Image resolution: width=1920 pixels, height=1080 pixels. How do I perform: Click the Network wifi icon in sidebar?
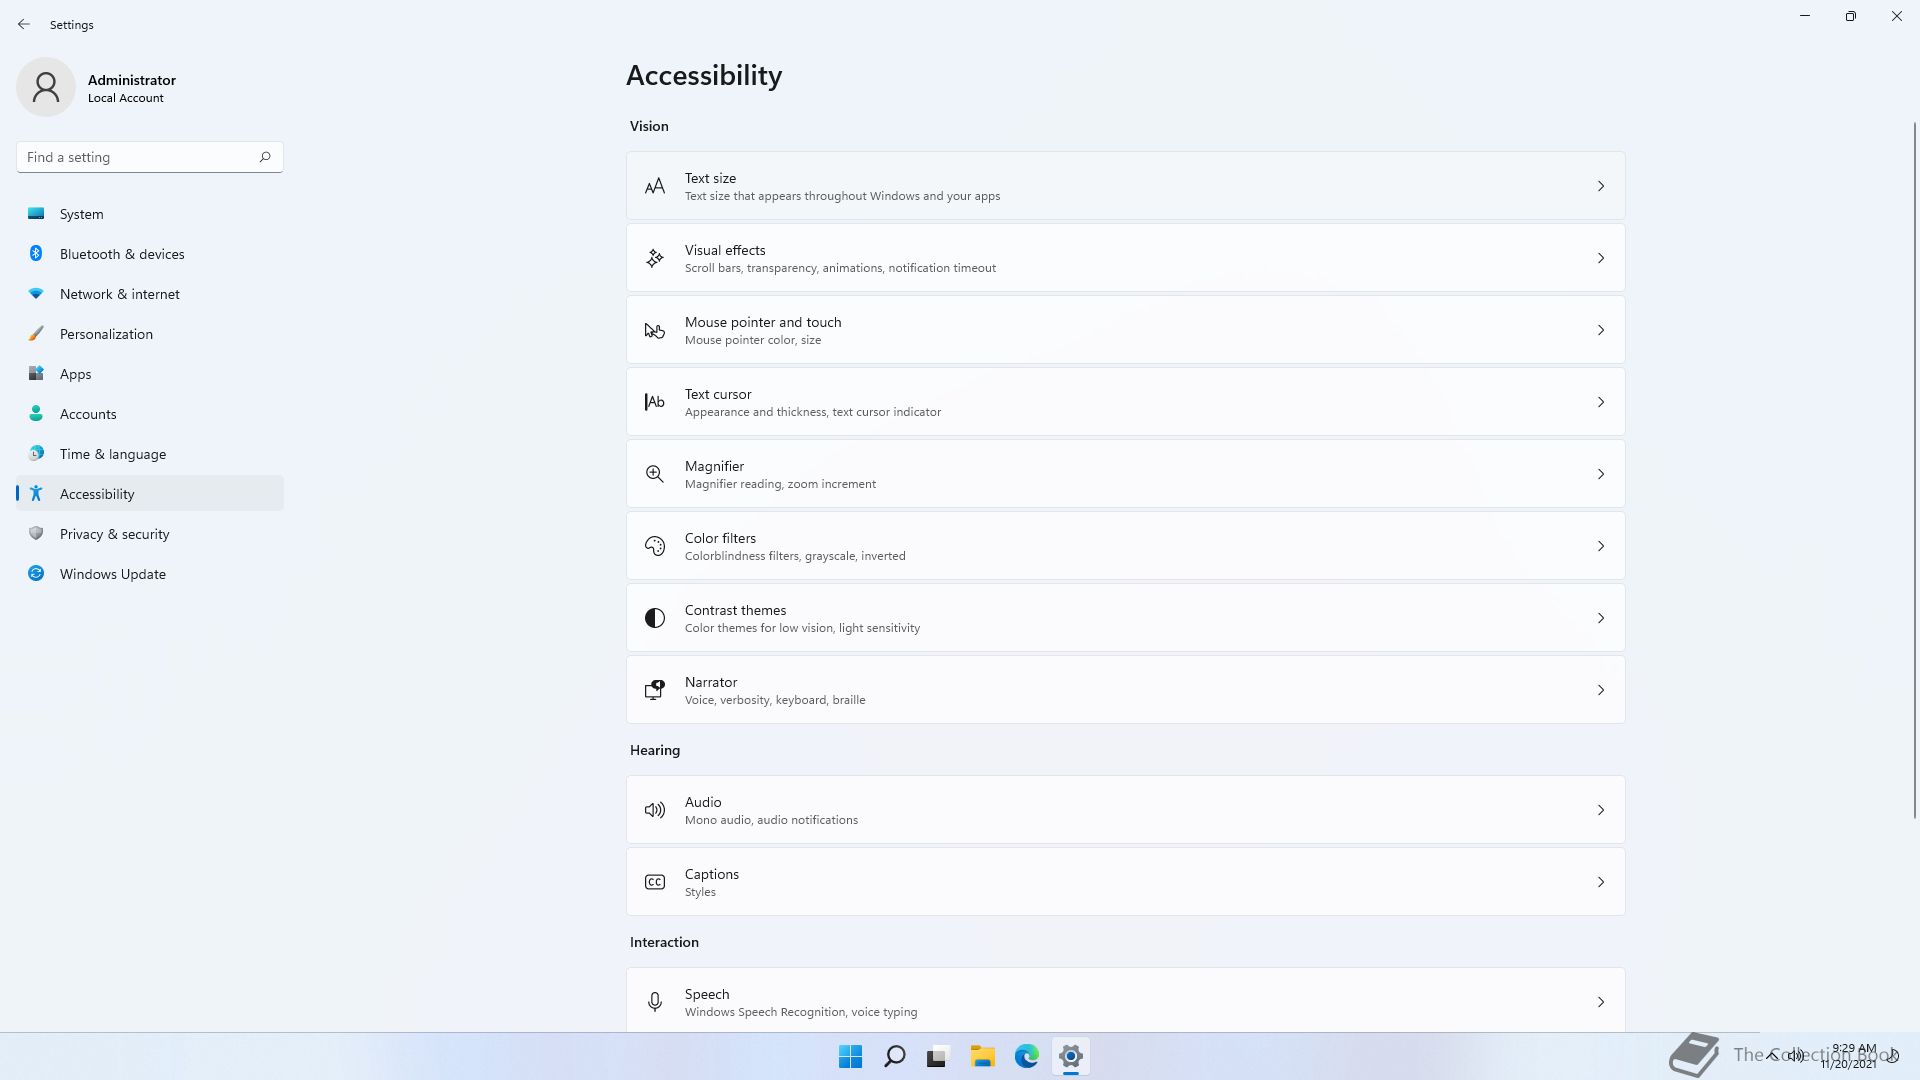tap(36, 293)
